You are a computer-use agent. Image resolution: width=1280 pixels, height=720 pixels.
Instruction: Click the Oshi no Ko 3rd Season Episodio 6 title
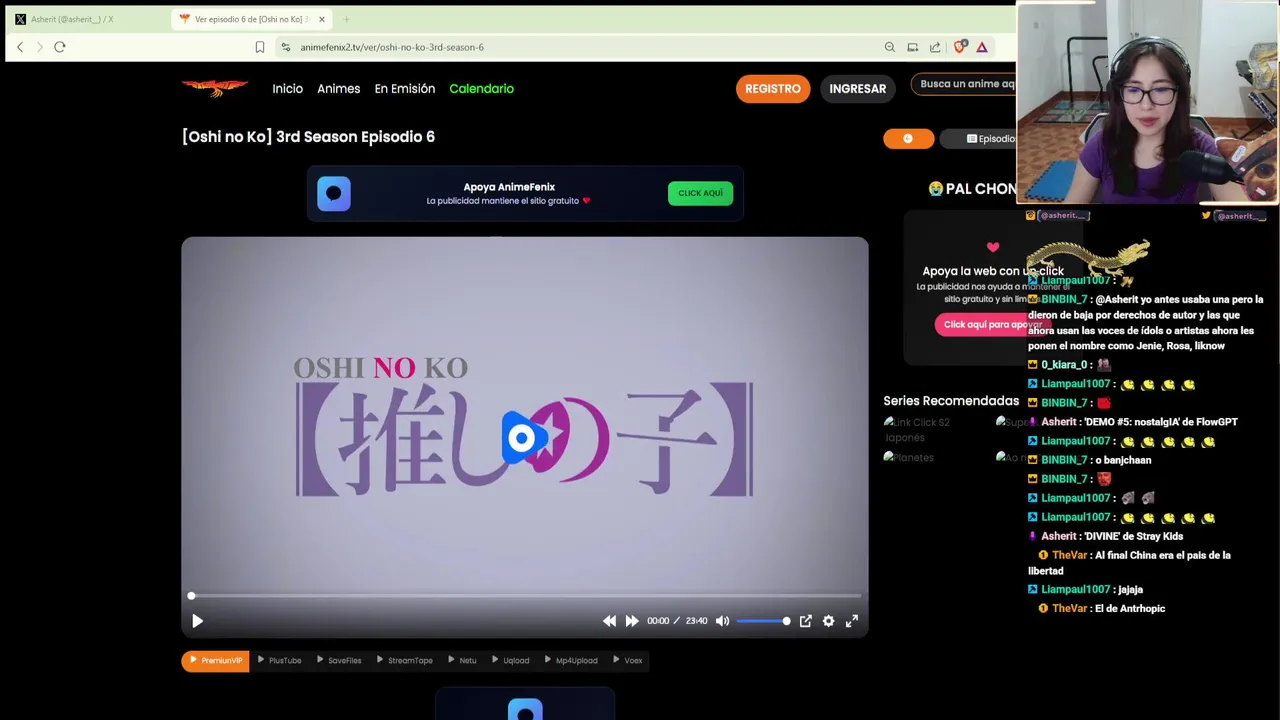308,137
